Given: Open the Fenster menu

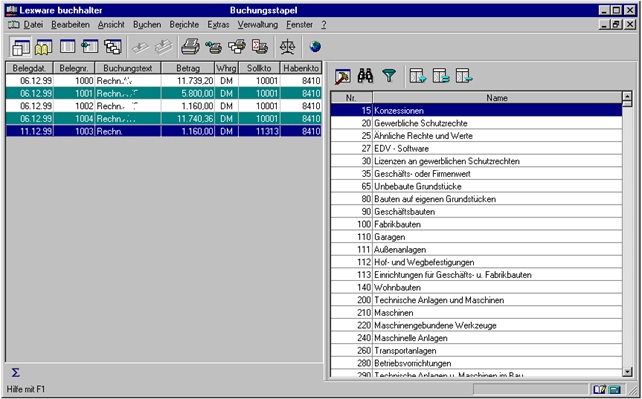Looking at the screenshot, I should click(x=299, y=25).
